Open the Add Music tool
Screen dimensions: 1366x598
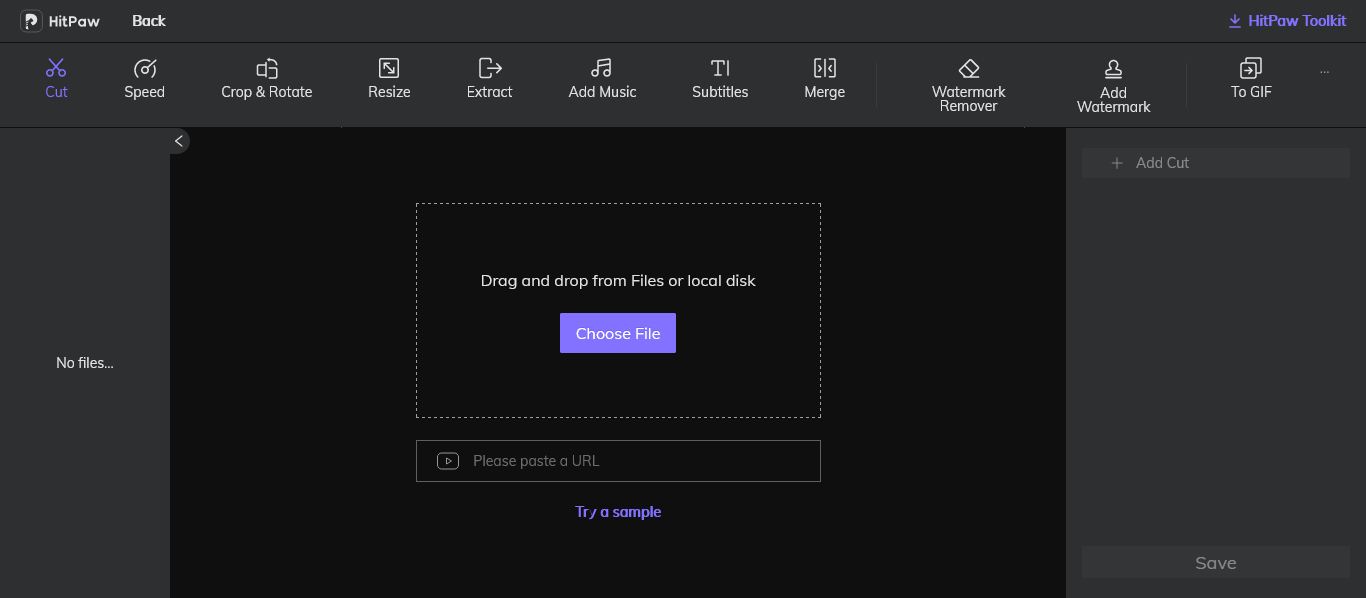(602, 79)
